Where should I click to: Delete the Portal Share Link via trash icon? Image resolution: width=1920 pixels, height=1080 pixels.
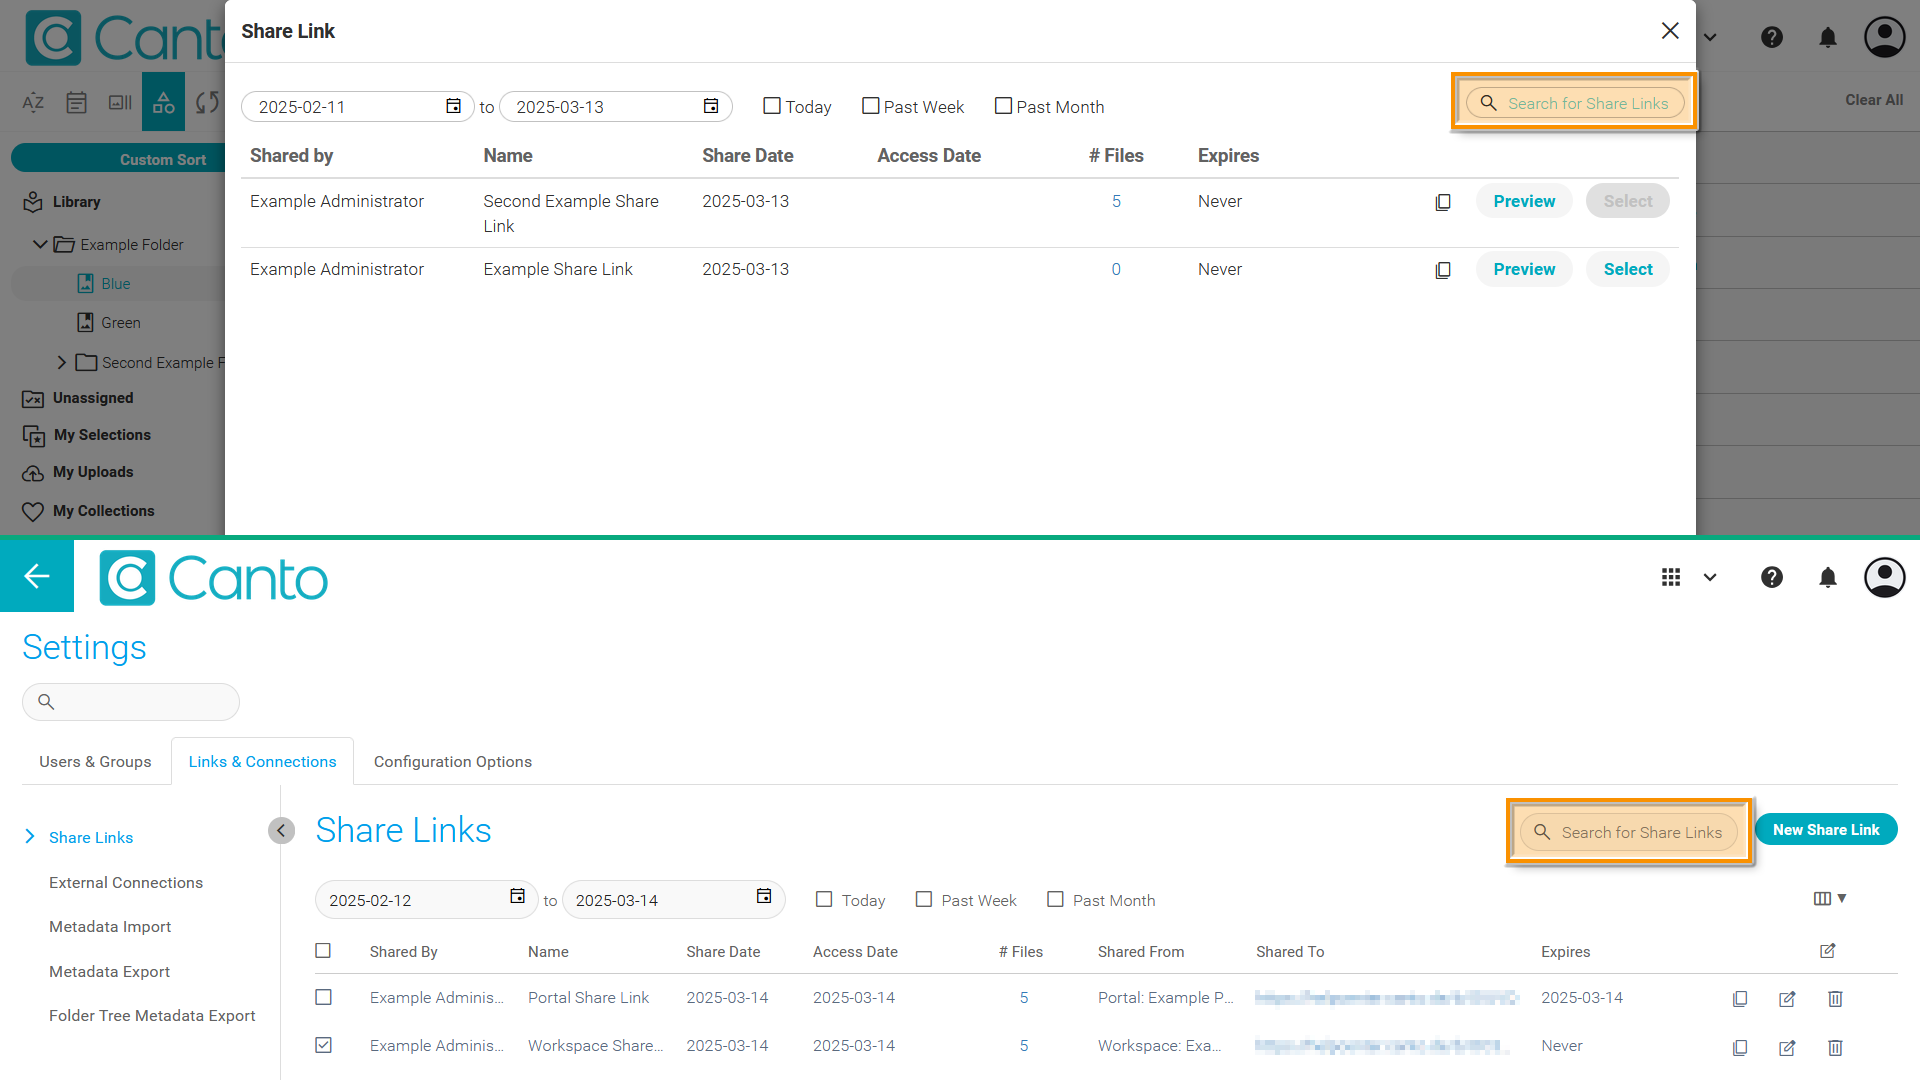click(x=1835, y=998)
